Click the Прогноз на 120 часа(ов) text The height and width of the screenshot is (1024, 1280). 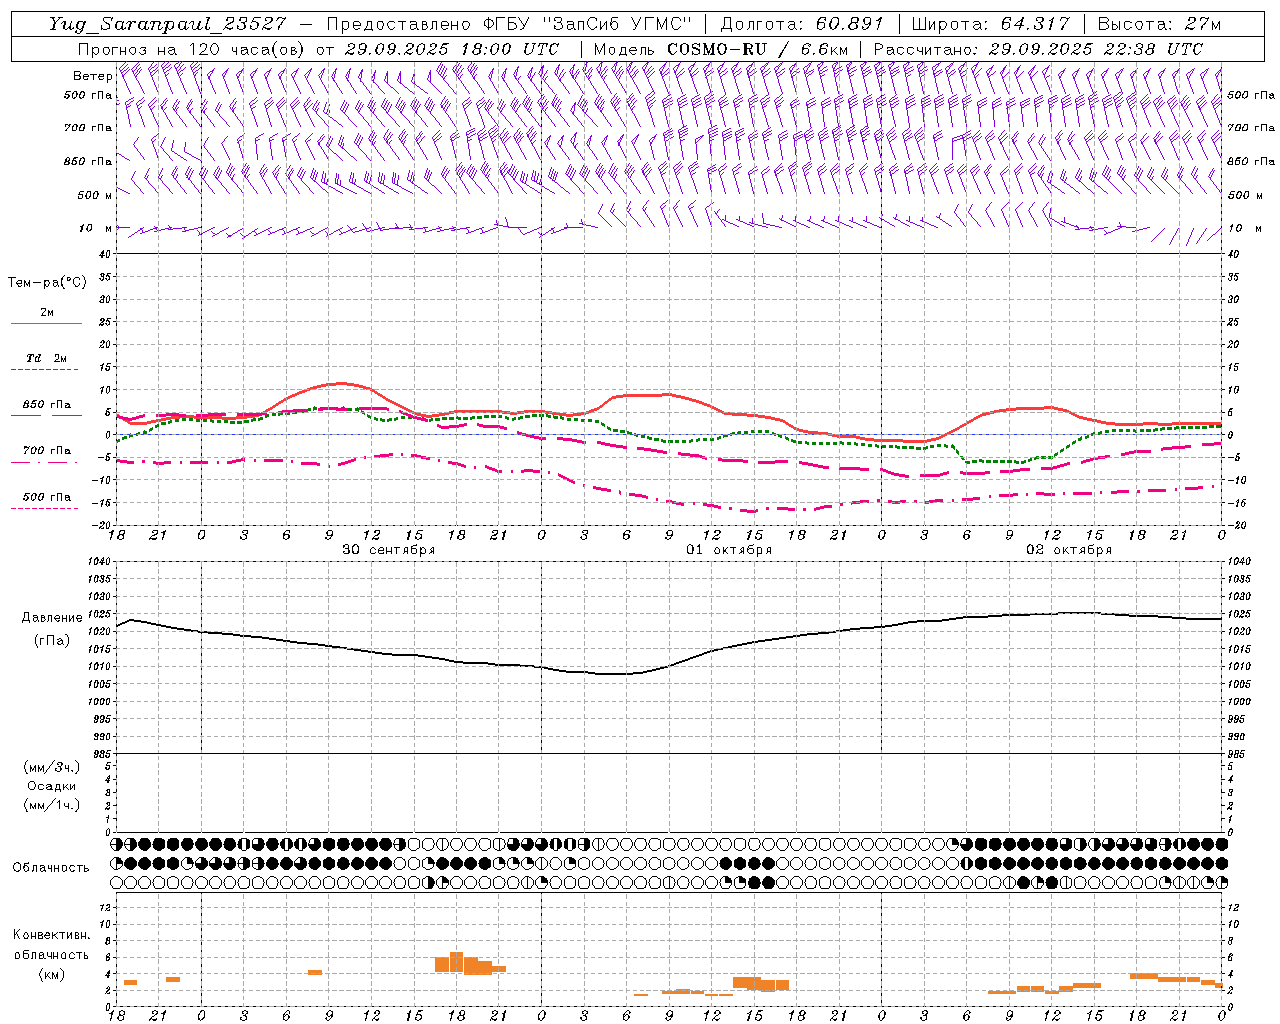click(193, 49)
